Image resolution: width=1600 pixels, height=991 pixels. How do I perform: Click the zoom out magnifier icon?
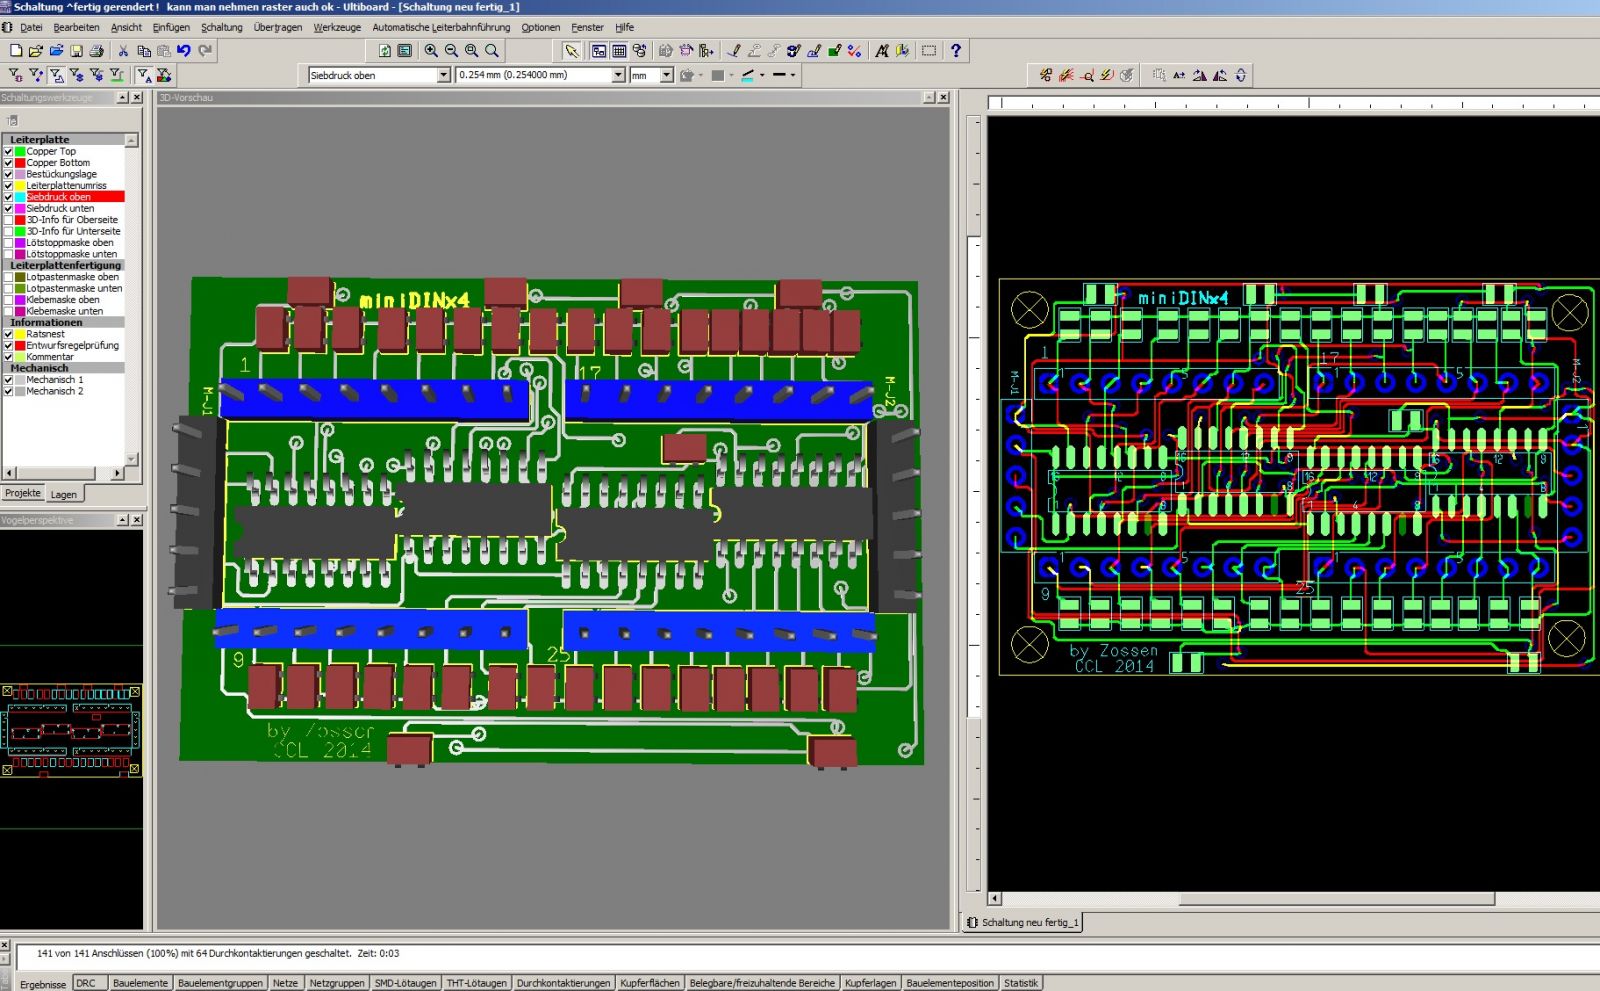(x=451, y=51)
